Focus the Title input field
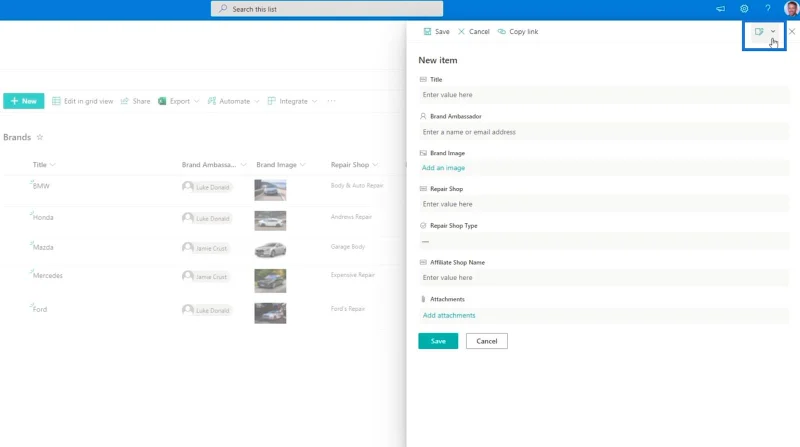 [x=604, y=95]
